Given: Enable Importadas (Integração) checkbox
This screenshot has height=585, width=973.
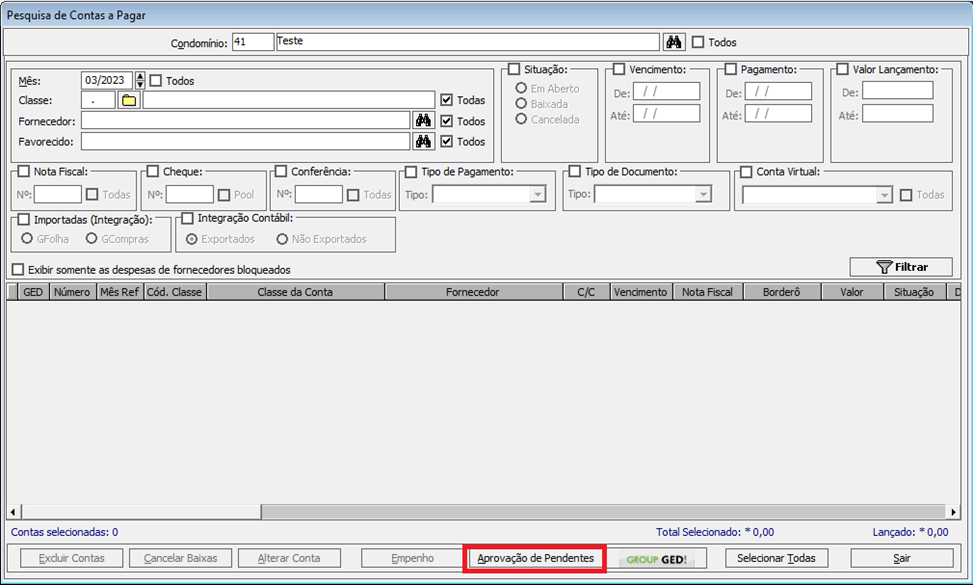Looking at the screenshot, I should [24, 220].
